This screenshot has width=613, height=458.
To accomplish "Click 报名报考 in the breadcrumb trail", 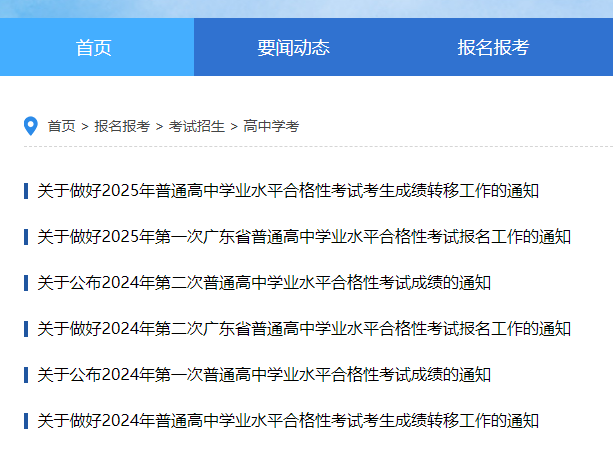I will (x=122, y=126).
